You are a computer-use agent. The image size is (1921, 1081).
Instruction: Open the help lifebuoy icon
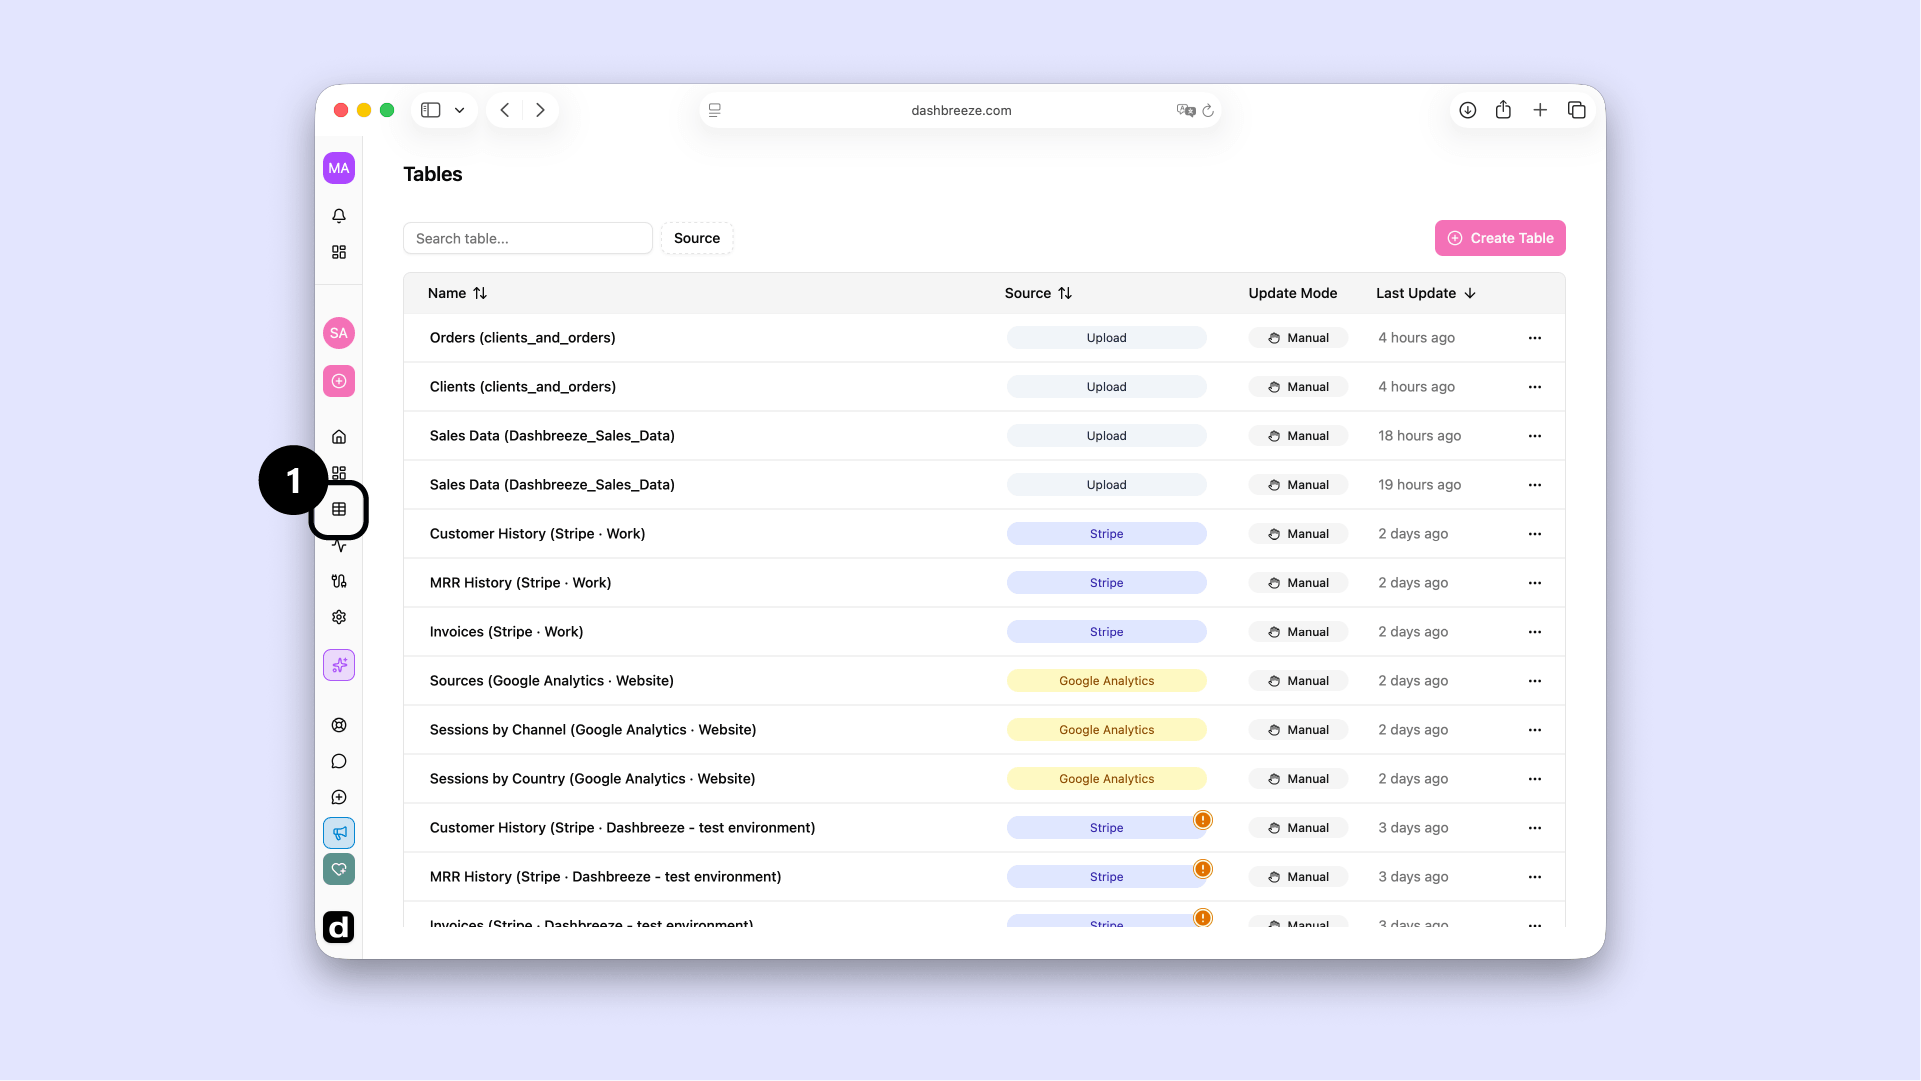click(x=339, y=725)
